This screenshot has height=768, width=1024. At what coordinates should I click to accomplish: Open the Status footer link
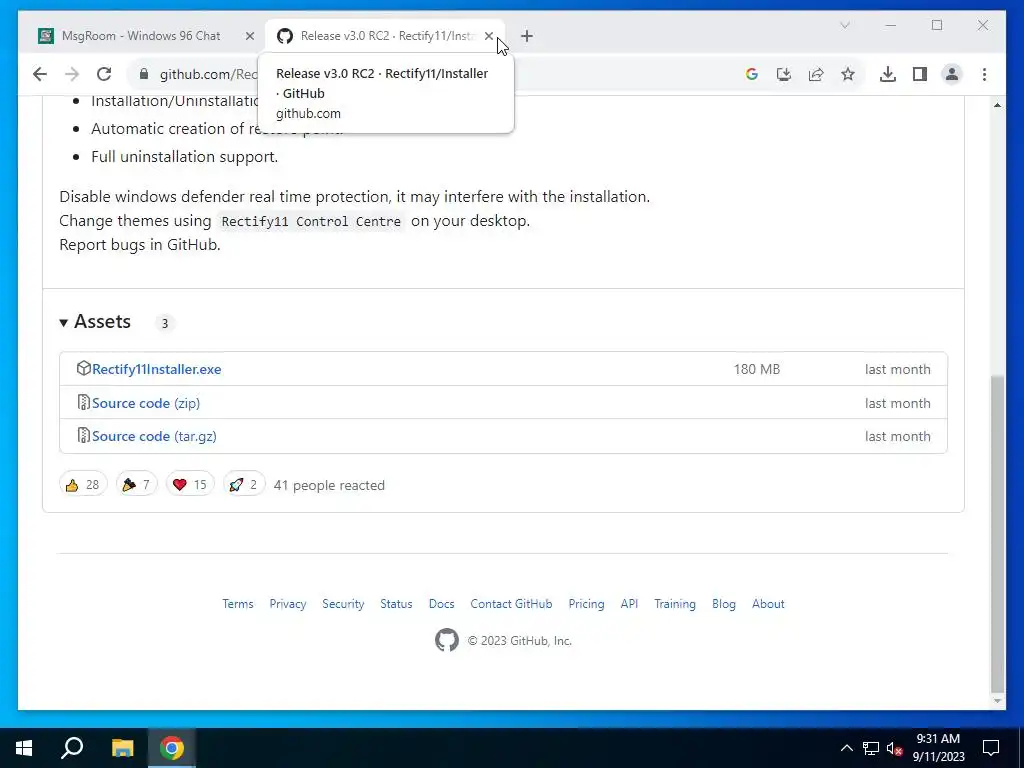coord(396,604)
